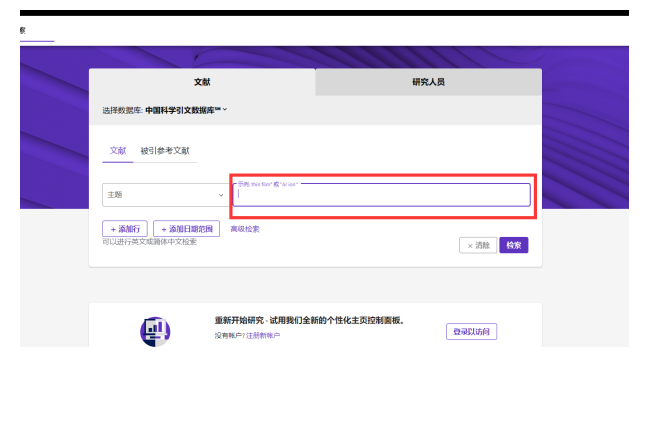The image size is (659, 440).
Task: Open the 被引参考文献 sub-tab
Action: coord(165,150)
